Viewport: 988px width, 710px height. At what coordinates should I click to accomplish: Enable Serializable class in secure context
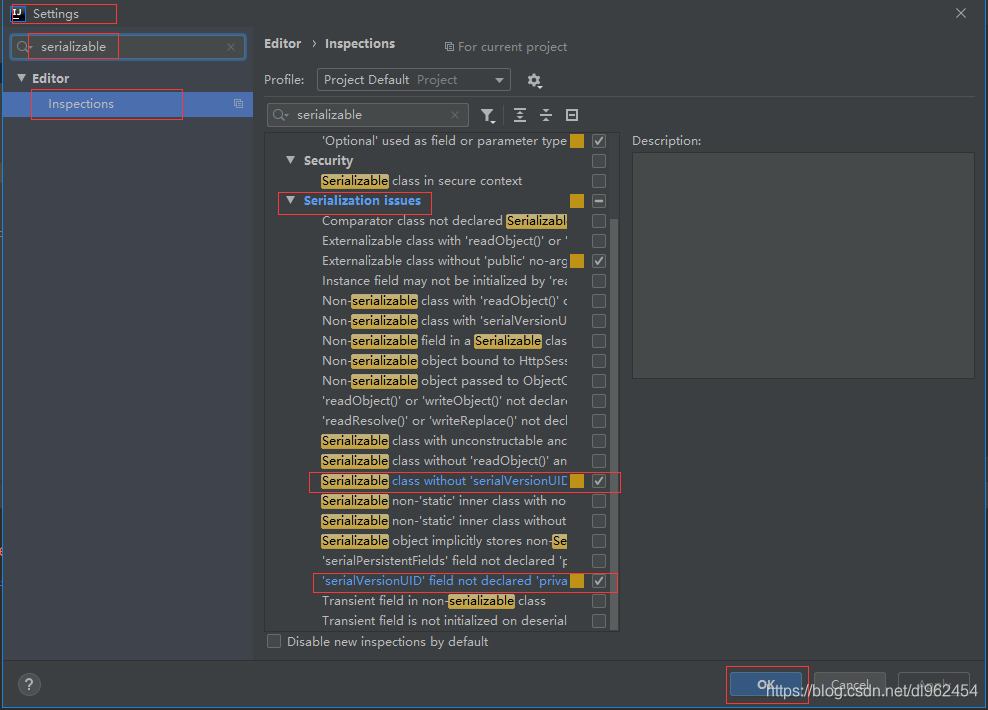tap(599, 181)
